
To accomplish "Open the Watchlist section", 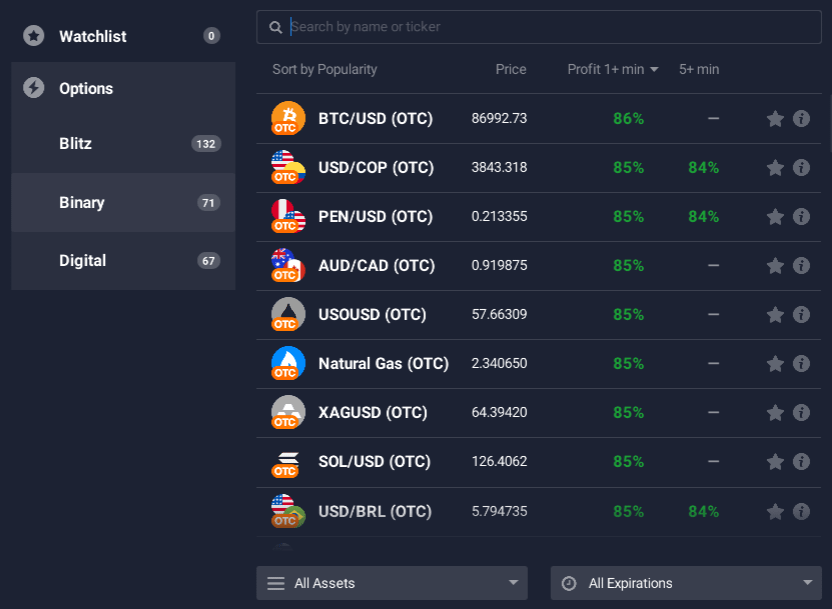I will pos(93,36).
